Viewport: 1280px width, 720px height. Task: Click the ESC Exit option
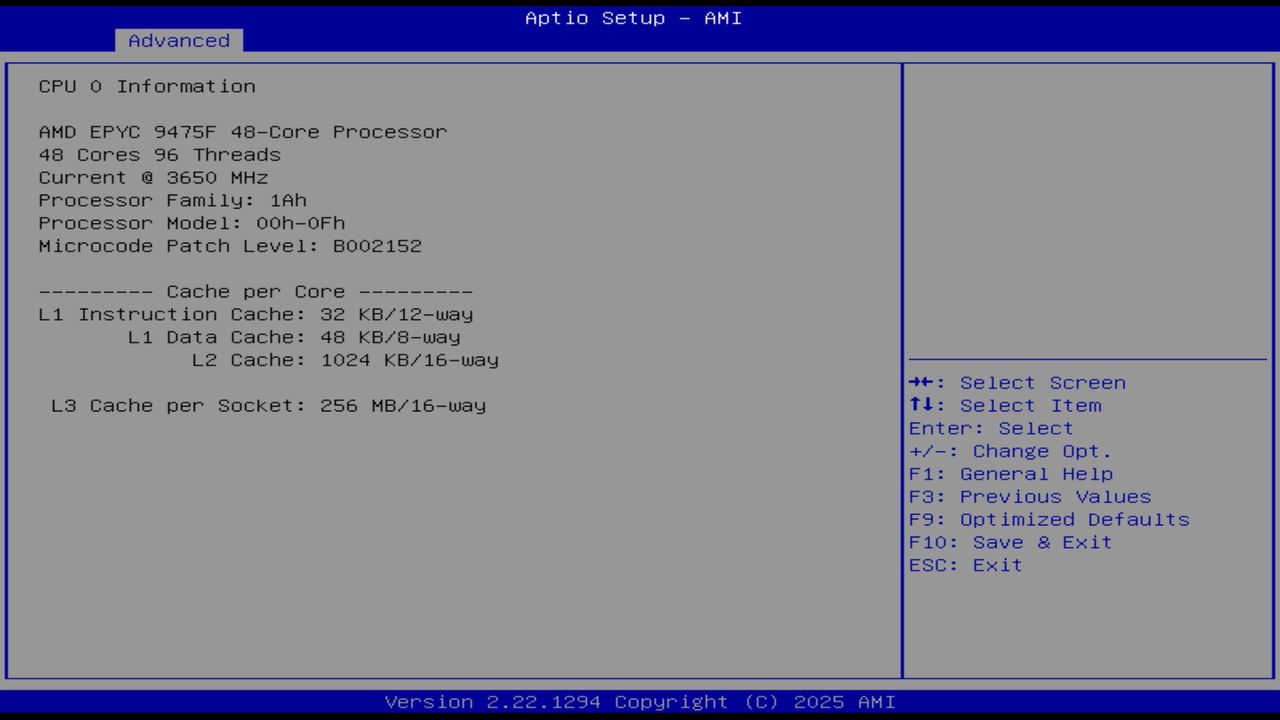click(964, 565)
